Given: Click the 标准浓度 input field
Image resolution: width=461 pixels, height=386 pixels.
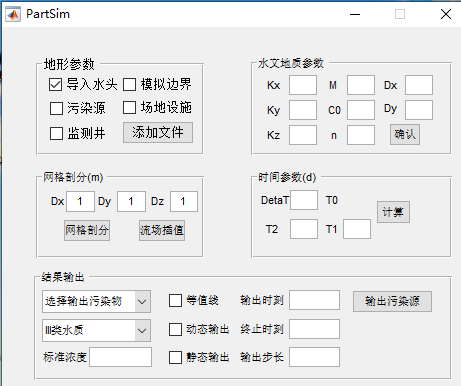Looking at the screenshot, I should tap(120, 357).
